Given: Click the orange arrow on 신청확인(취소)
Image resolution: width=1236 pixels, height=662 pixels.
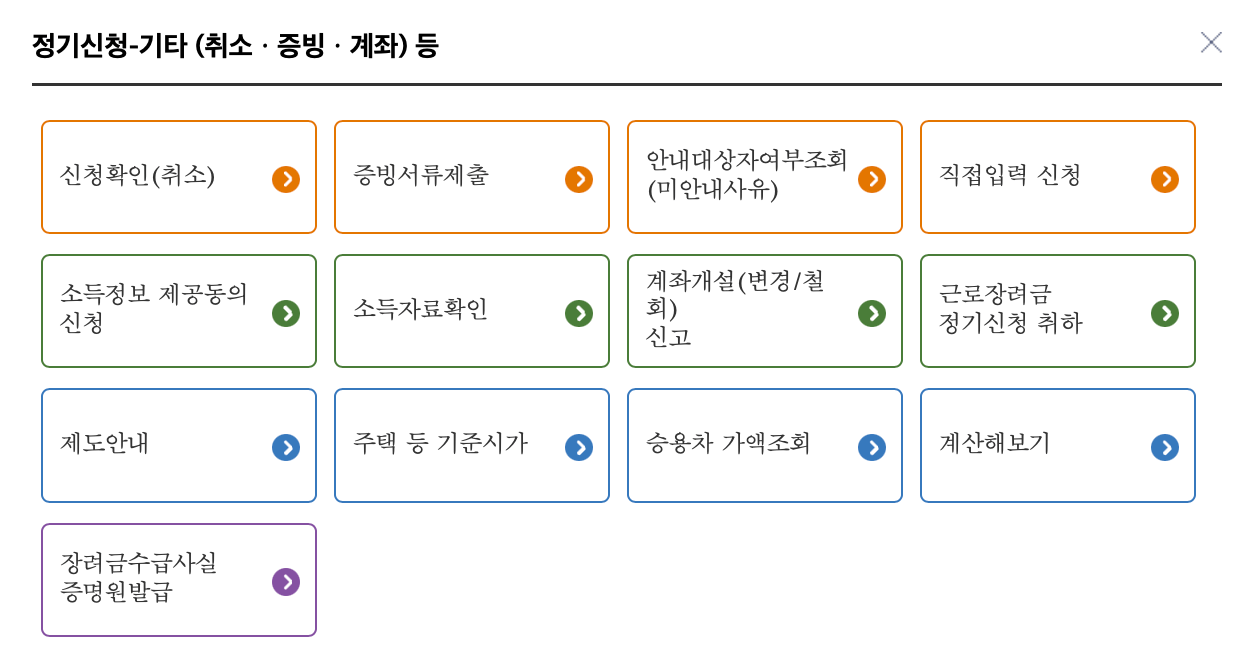Looking at the screenshot, I should click(x=287, y=177).
